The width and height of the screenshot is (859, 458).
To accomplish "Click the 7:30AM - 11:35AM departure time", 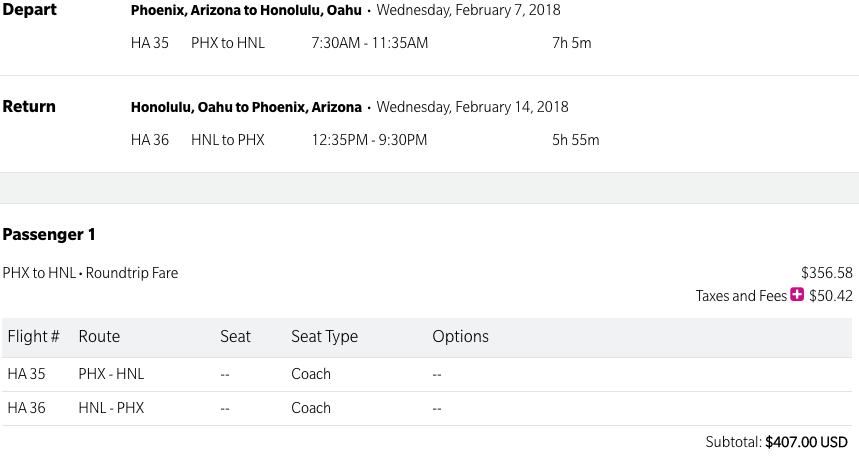I will pyautogui.click(x=370, y=43).
